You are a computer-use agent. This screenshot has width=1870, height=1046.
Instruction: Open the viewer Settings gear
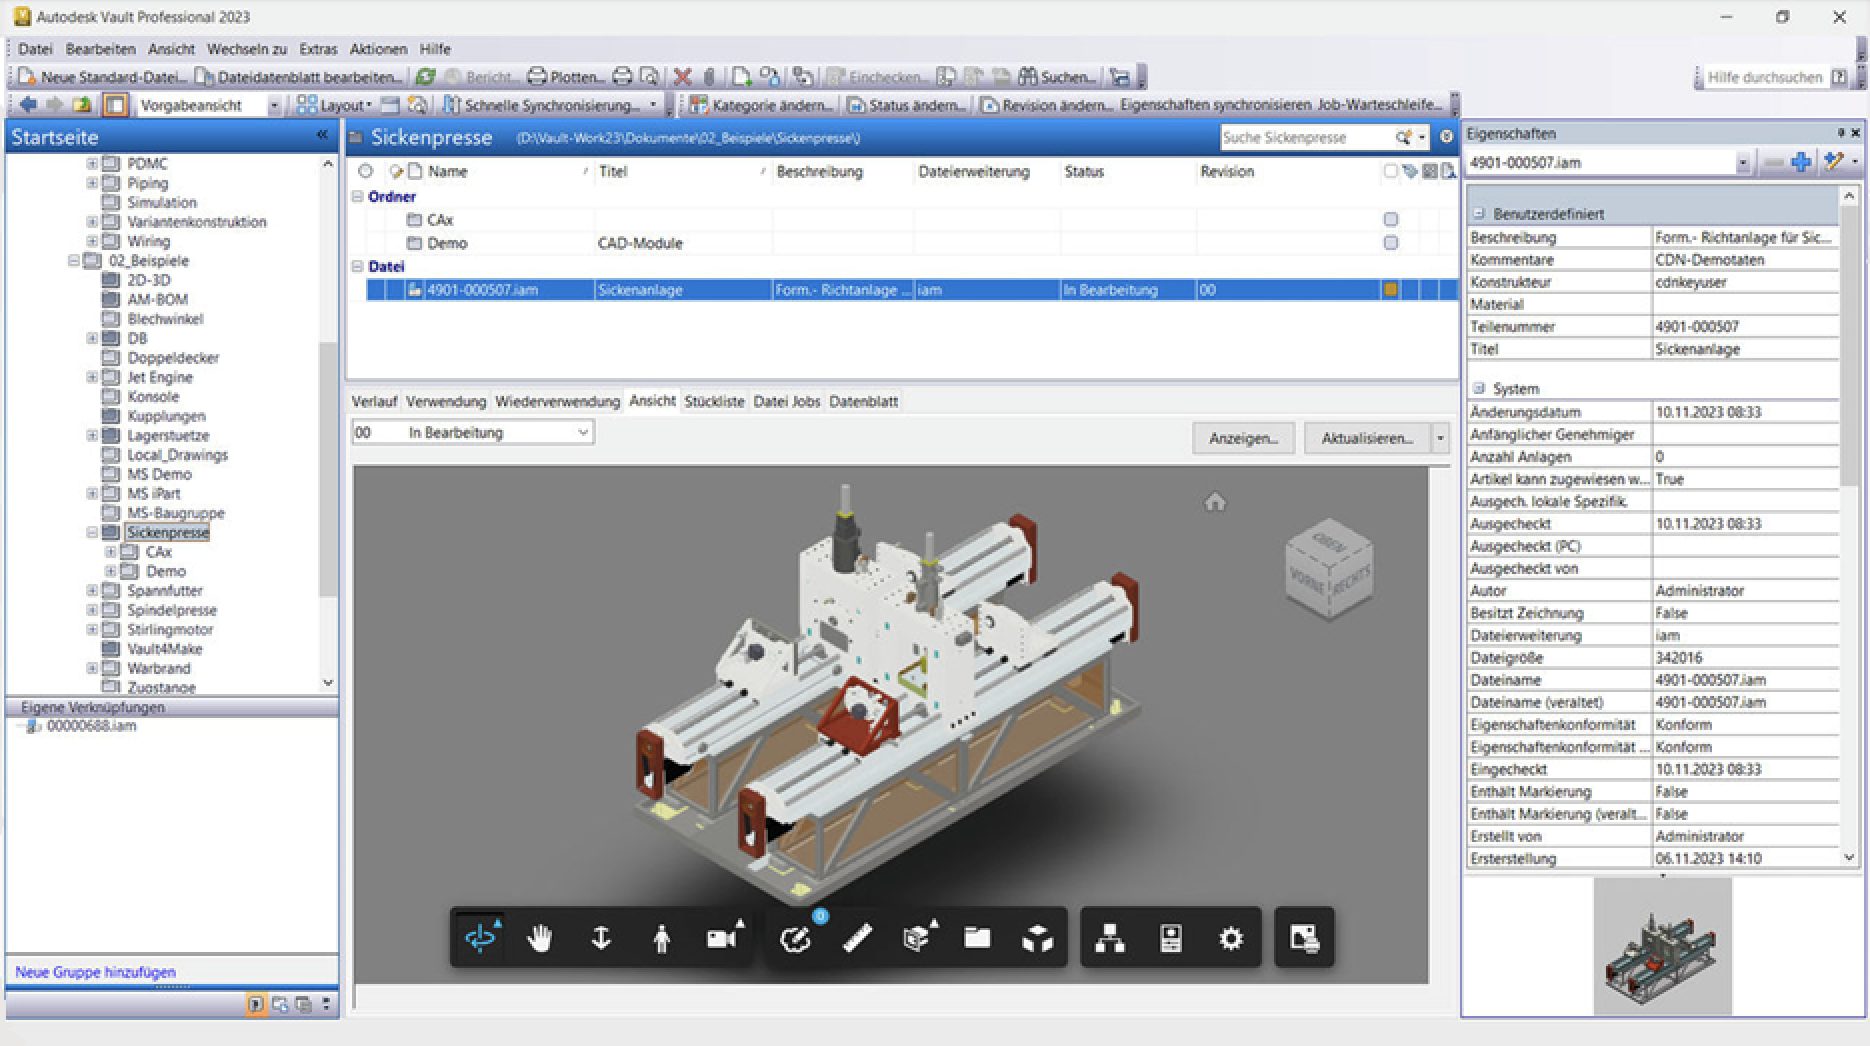tap(1231, 938)
